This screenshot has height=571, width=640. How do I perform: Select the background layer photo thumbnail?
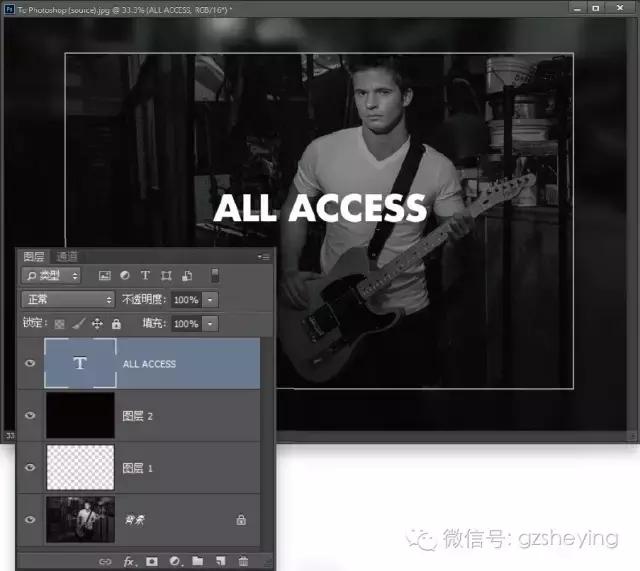click(80, 520)
